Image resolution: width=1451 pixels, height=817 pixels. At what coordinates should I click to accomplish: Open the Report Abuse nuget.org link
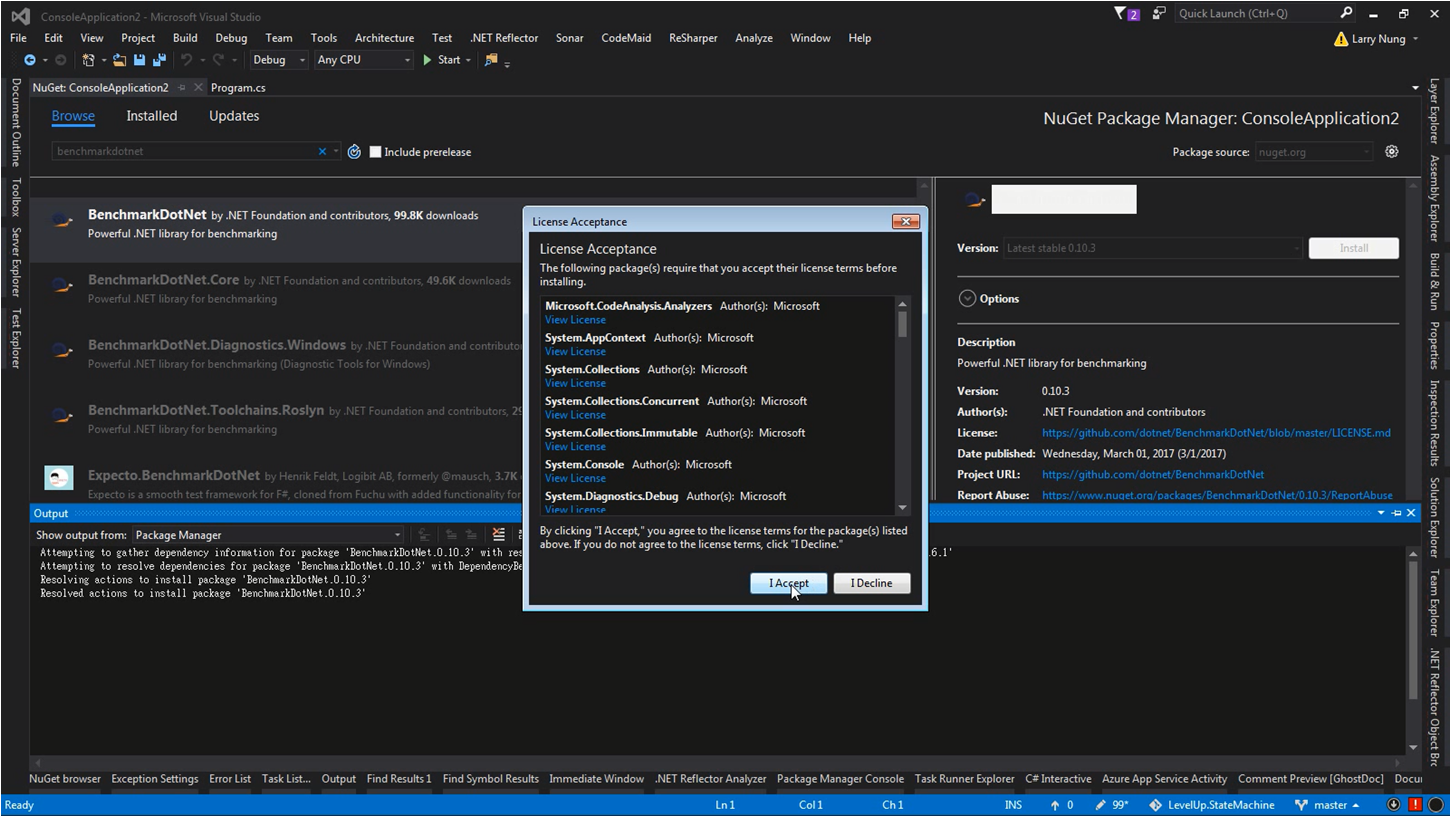[1217, 495]
